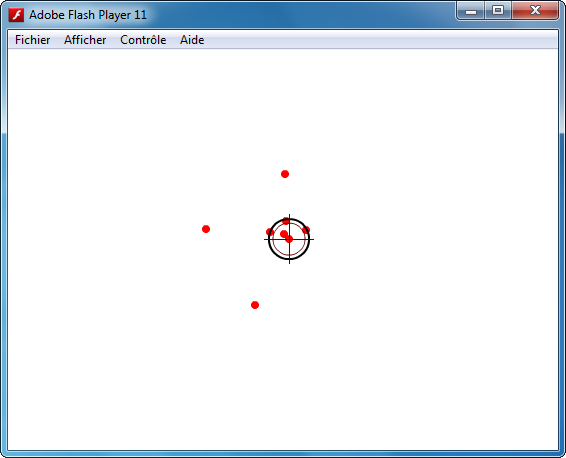Image resolution: width=566 pixels, height=458 pixels.
Task: Click the topmost isolated red dot
Action: 285,174
